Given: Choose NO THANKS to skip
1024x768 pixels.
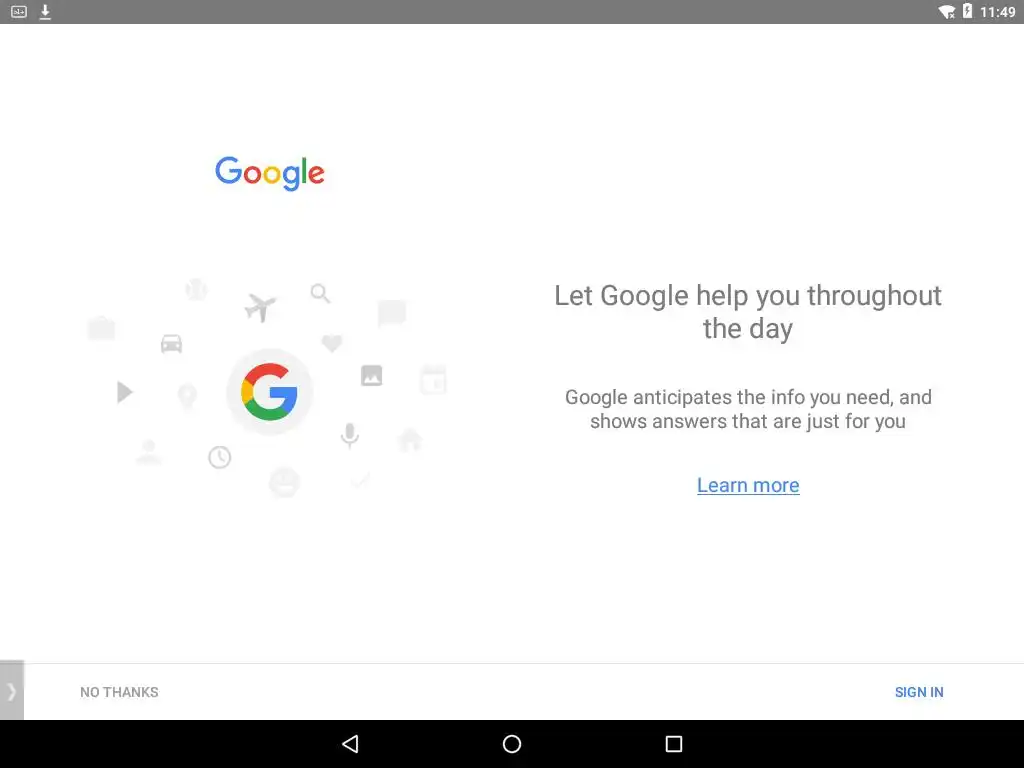Looking at the screenshot, I should [119, 692].
